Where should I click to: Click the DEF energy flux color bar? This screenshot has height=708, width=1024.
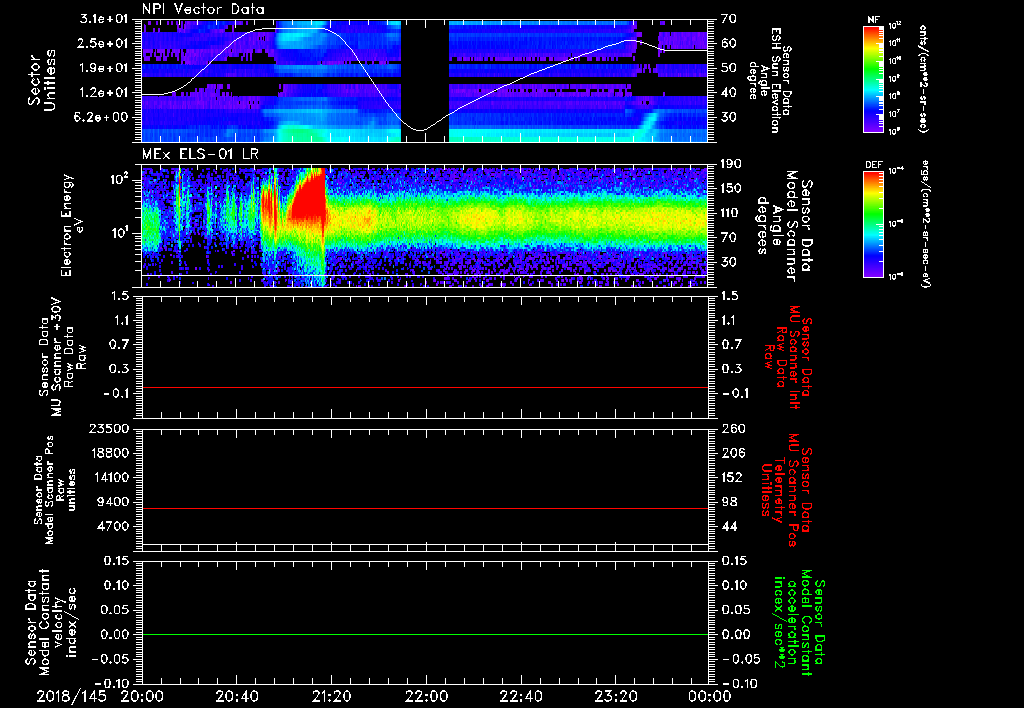pyautogui.click(x=874, y=224)
